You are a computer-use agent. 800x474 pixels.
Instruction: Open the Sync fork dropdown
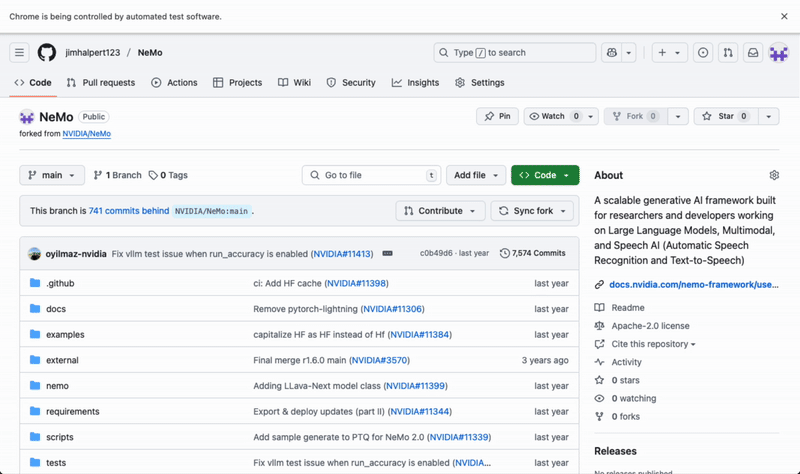click(x=532, y=211)
